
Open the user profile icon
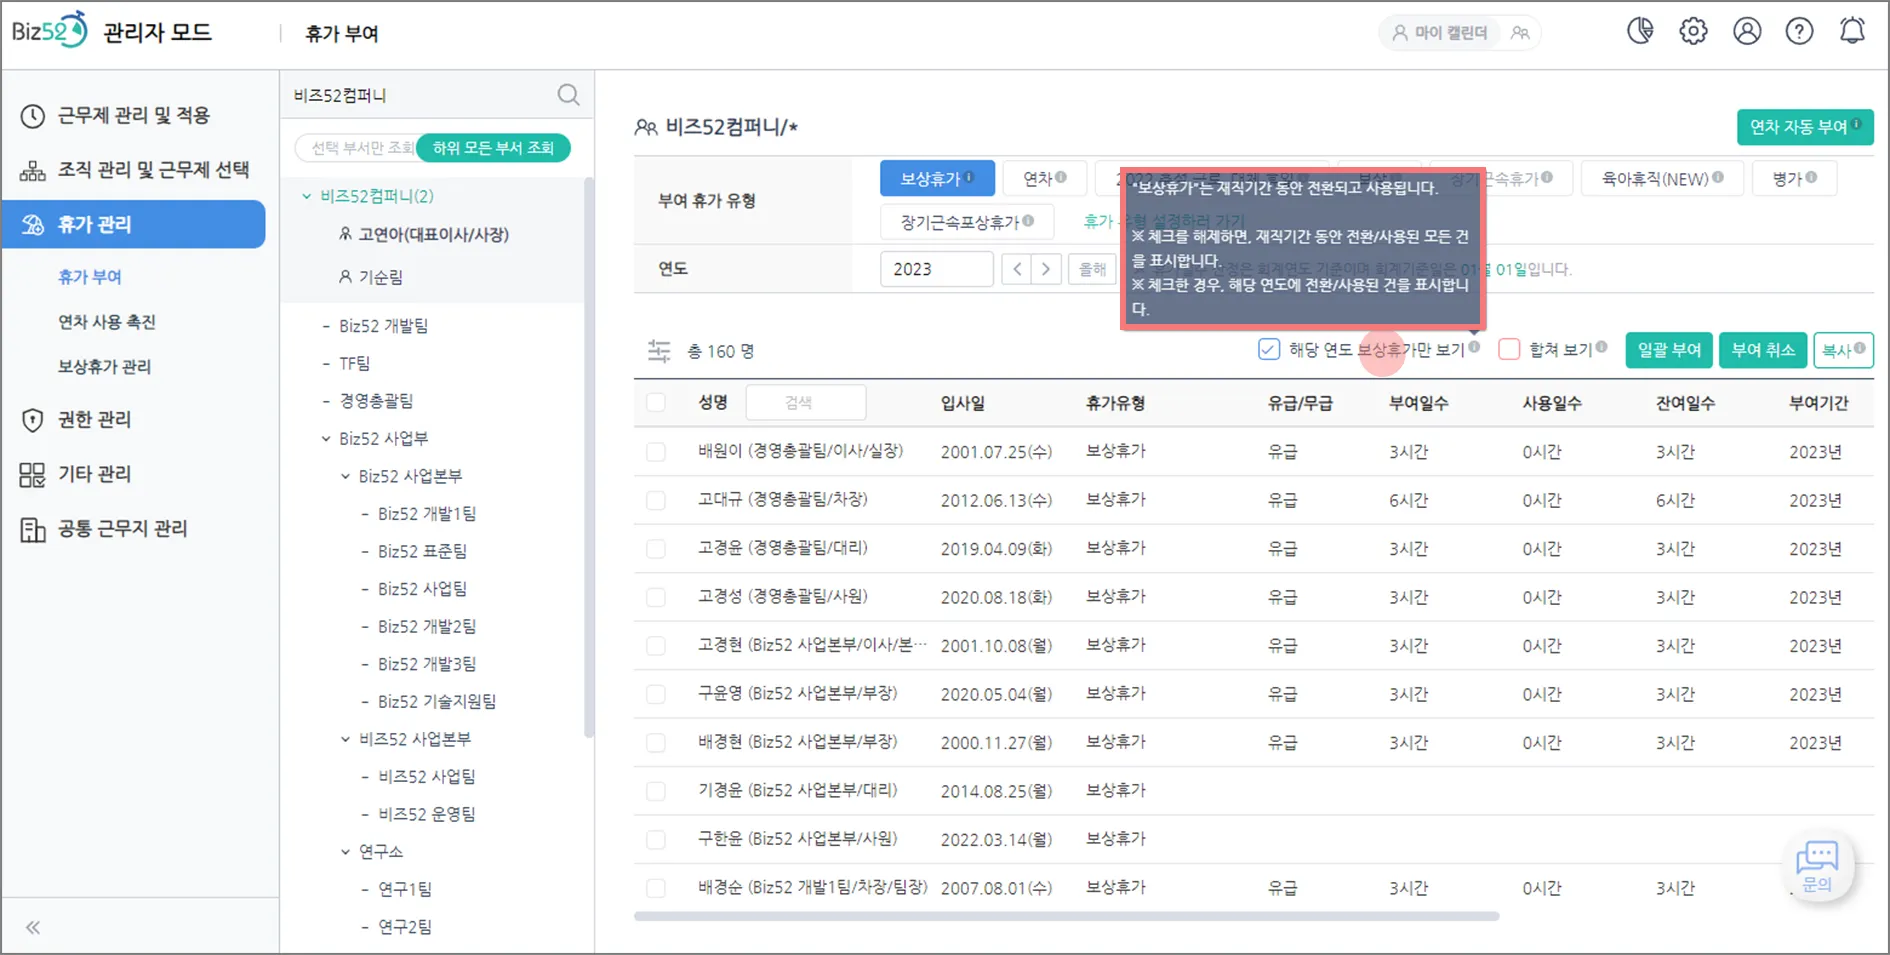click(1747, 32)
